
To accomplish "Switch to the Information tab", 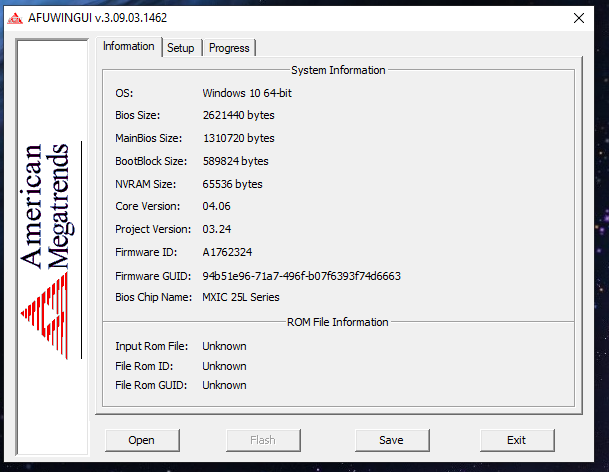I will tap(129, 46).
